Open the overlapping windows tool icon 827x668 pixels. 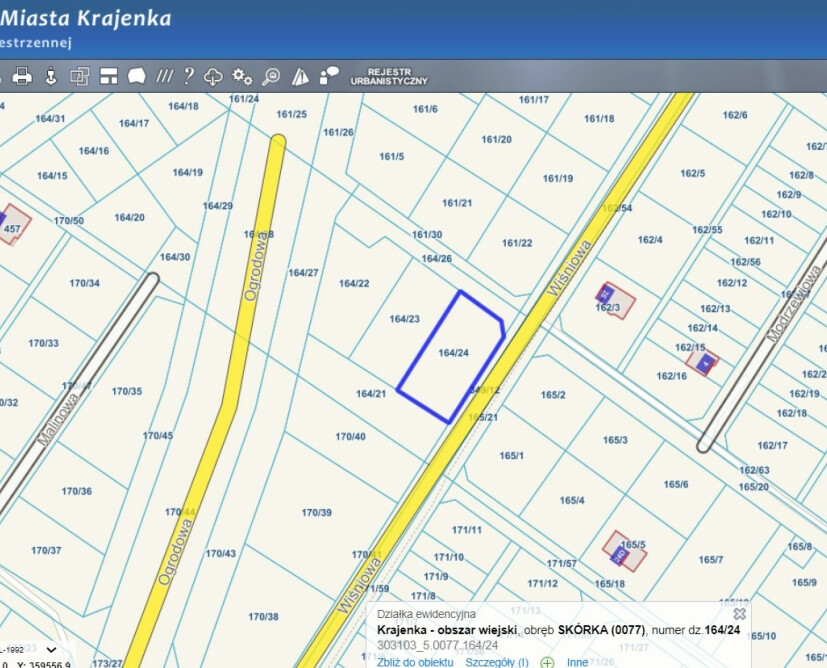[79, 76]
